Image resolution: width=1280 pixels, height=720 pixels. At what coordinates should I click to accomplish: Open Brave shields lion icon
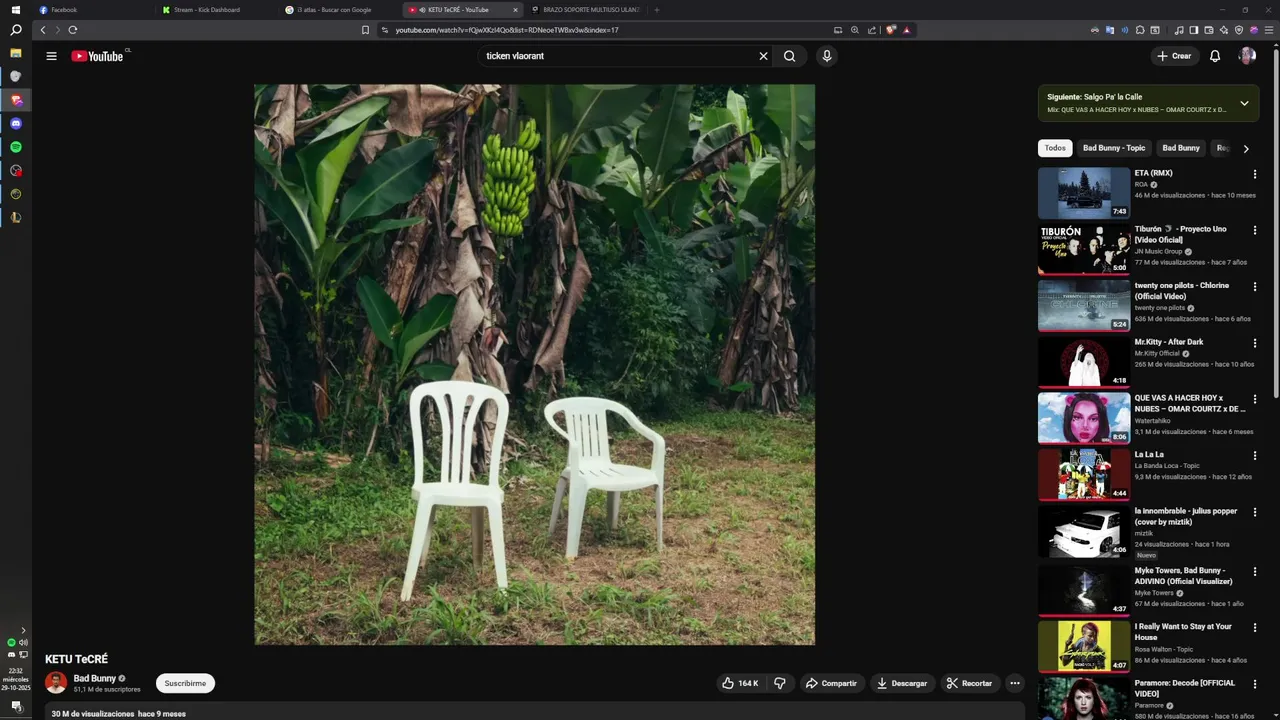click(x=891, y=30)
